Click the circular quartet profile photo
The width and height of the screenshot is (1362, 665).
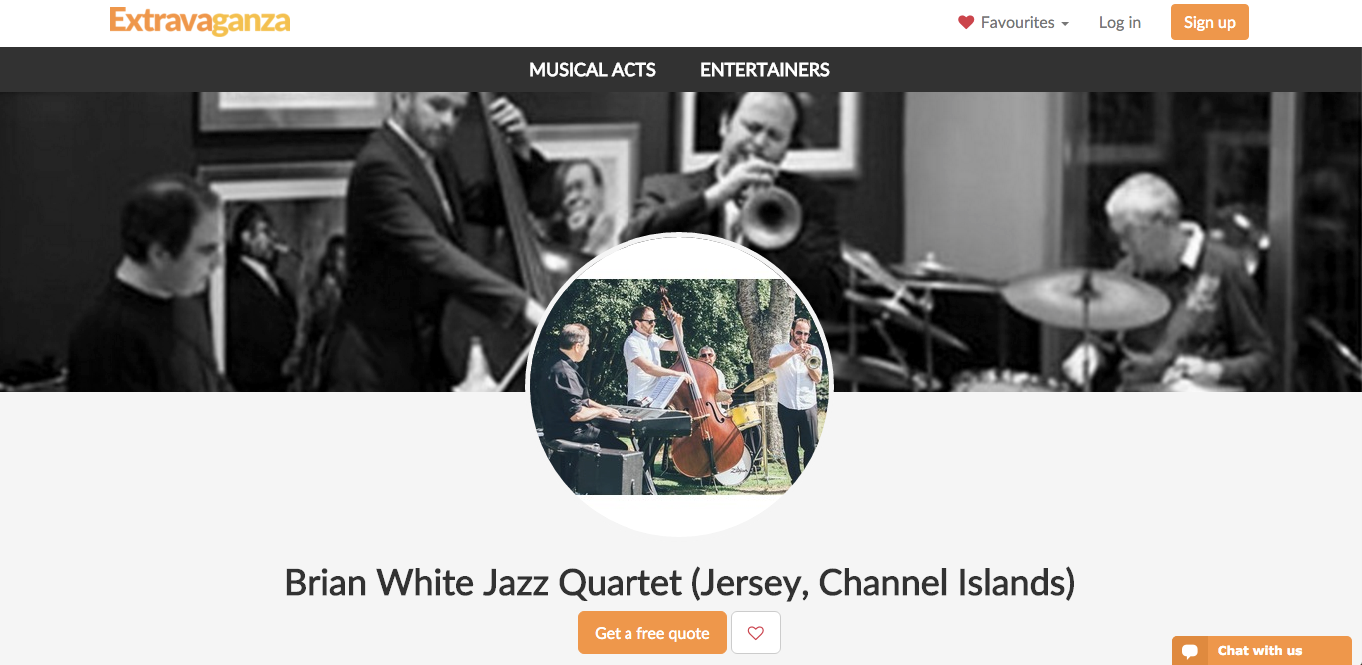click(x=680, y=385)
